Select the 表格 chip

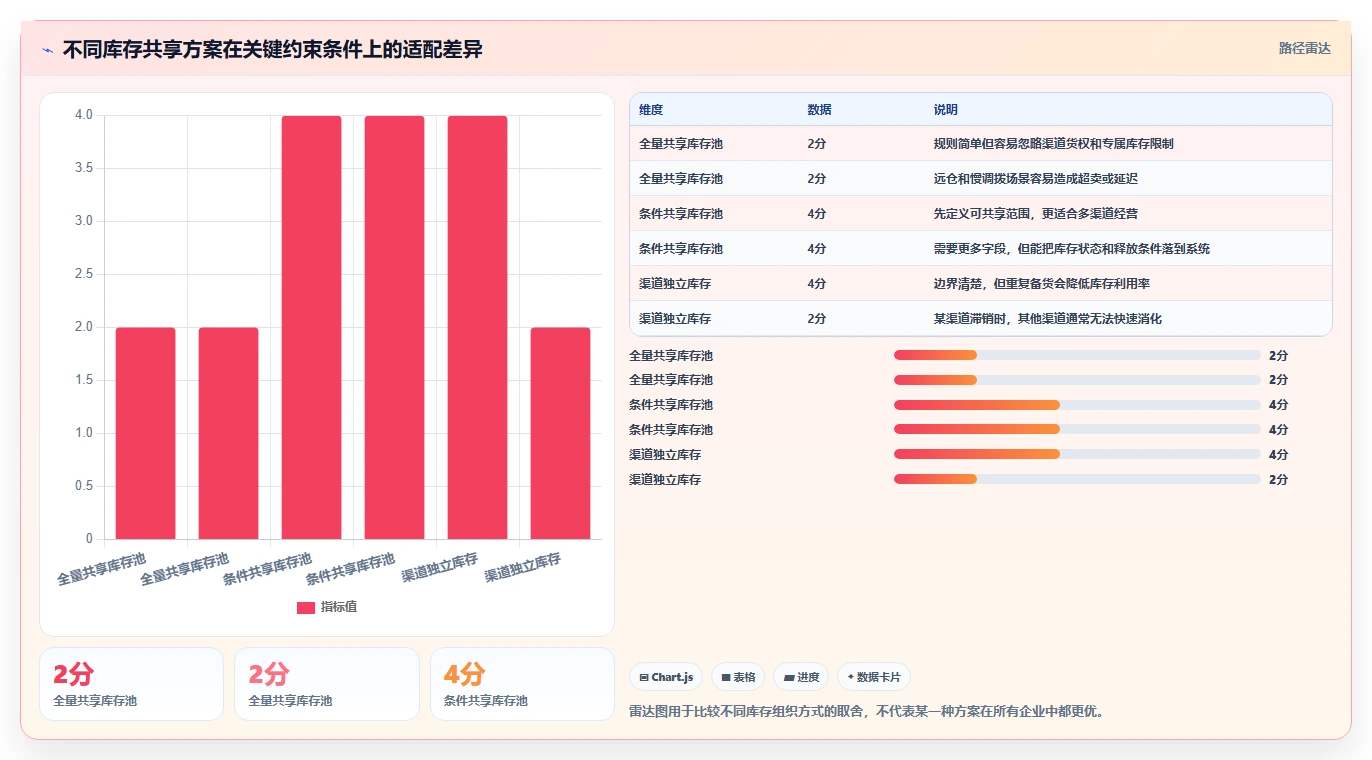point(738,677)
